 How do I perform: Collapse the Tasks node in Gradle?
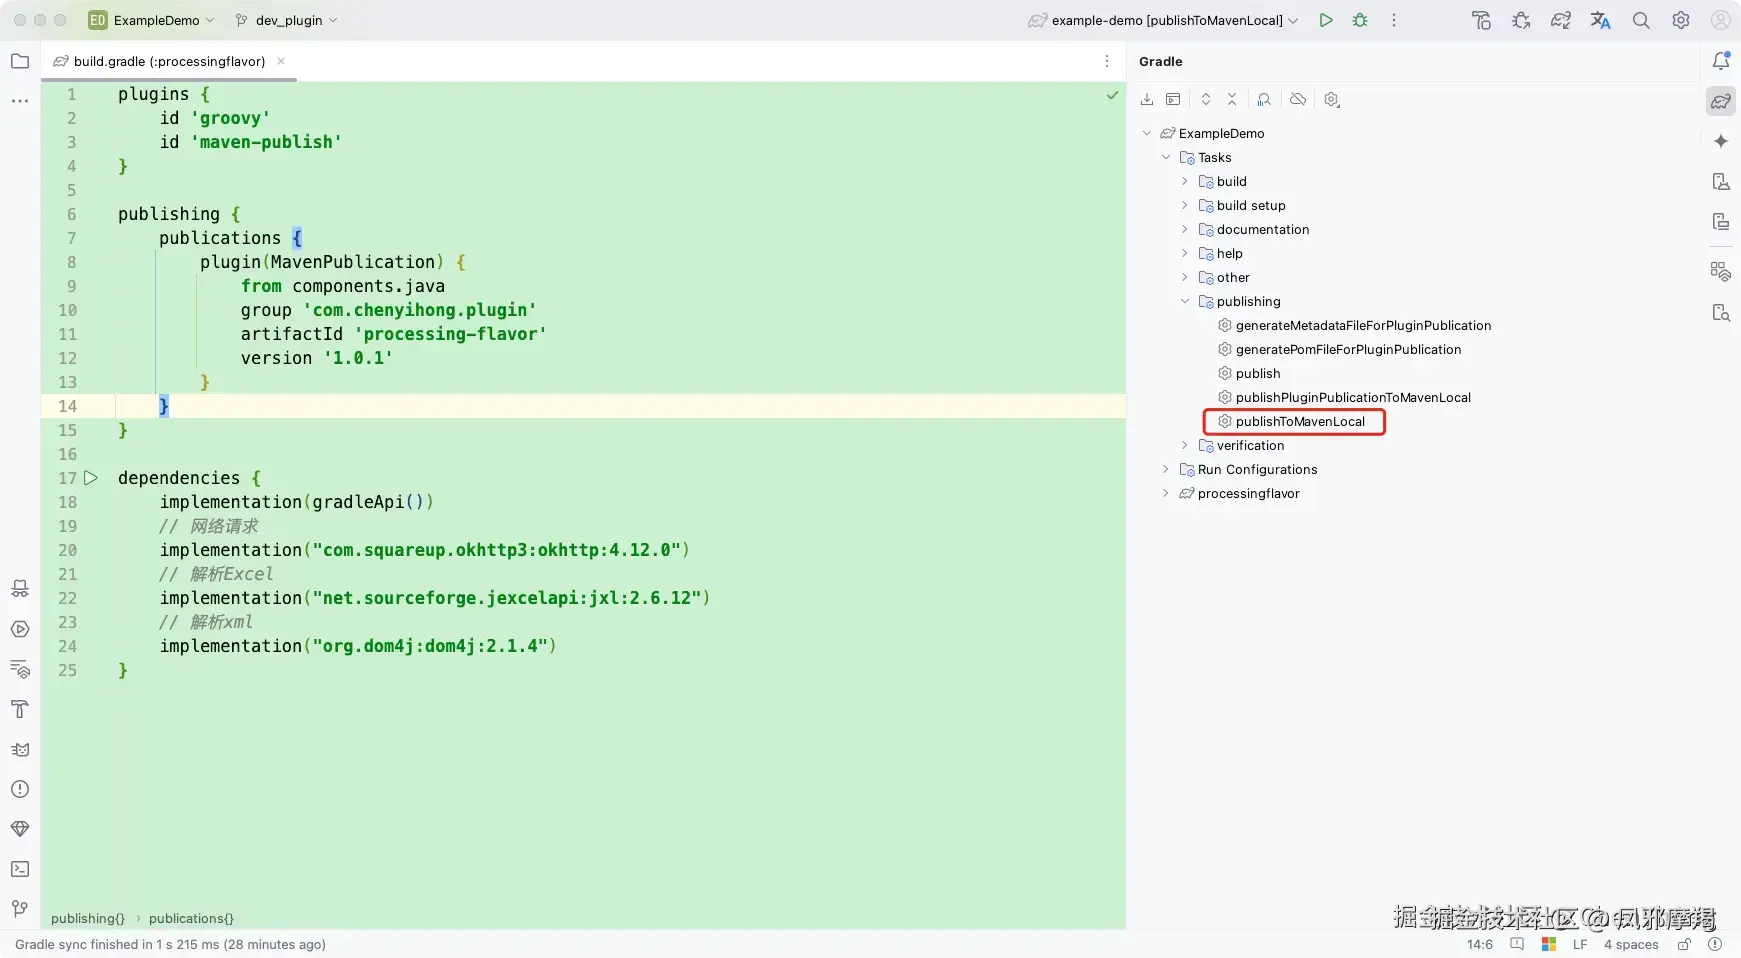tap(1166, 157)
